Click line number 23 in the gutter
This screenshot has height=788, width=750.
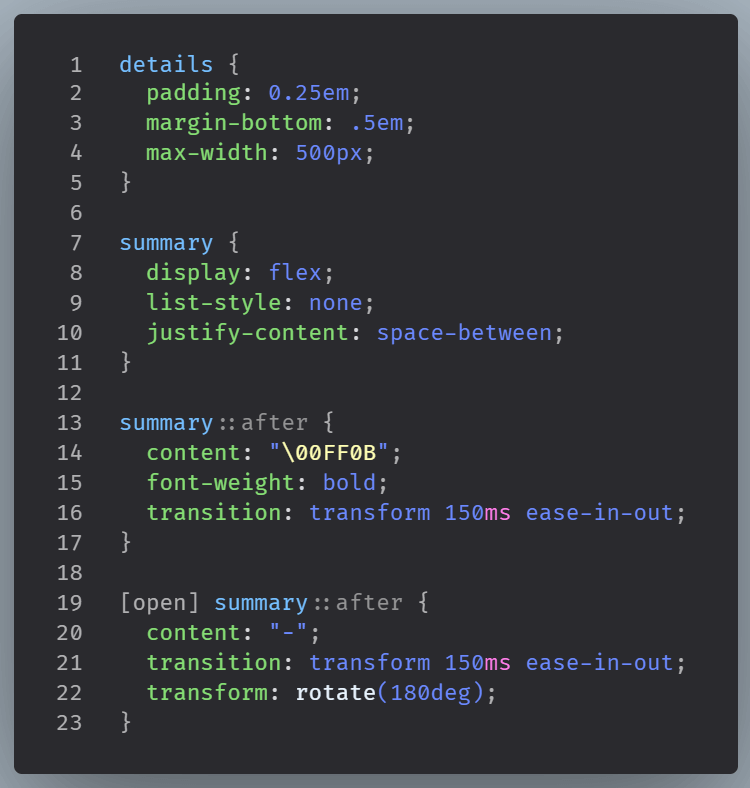[x=70, y=722]
